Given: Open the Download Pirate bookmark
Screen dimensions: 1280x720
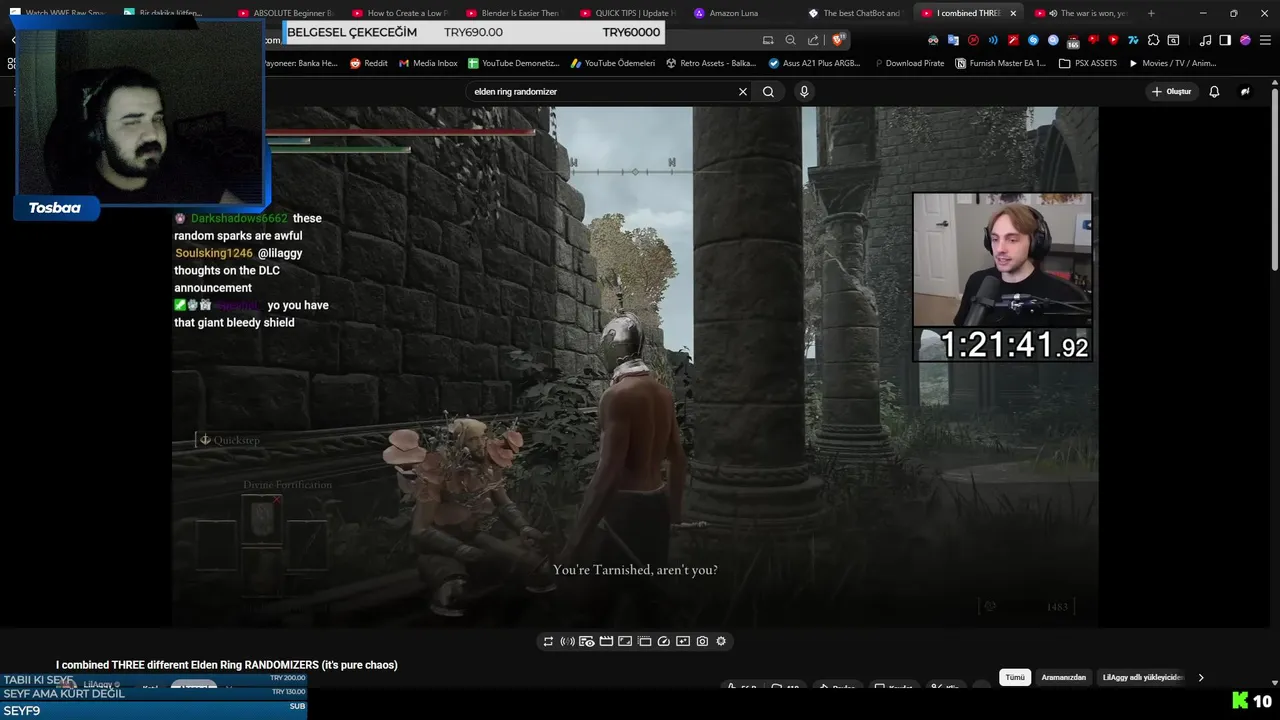Looking at the screenshot, I should coord(908,63).
